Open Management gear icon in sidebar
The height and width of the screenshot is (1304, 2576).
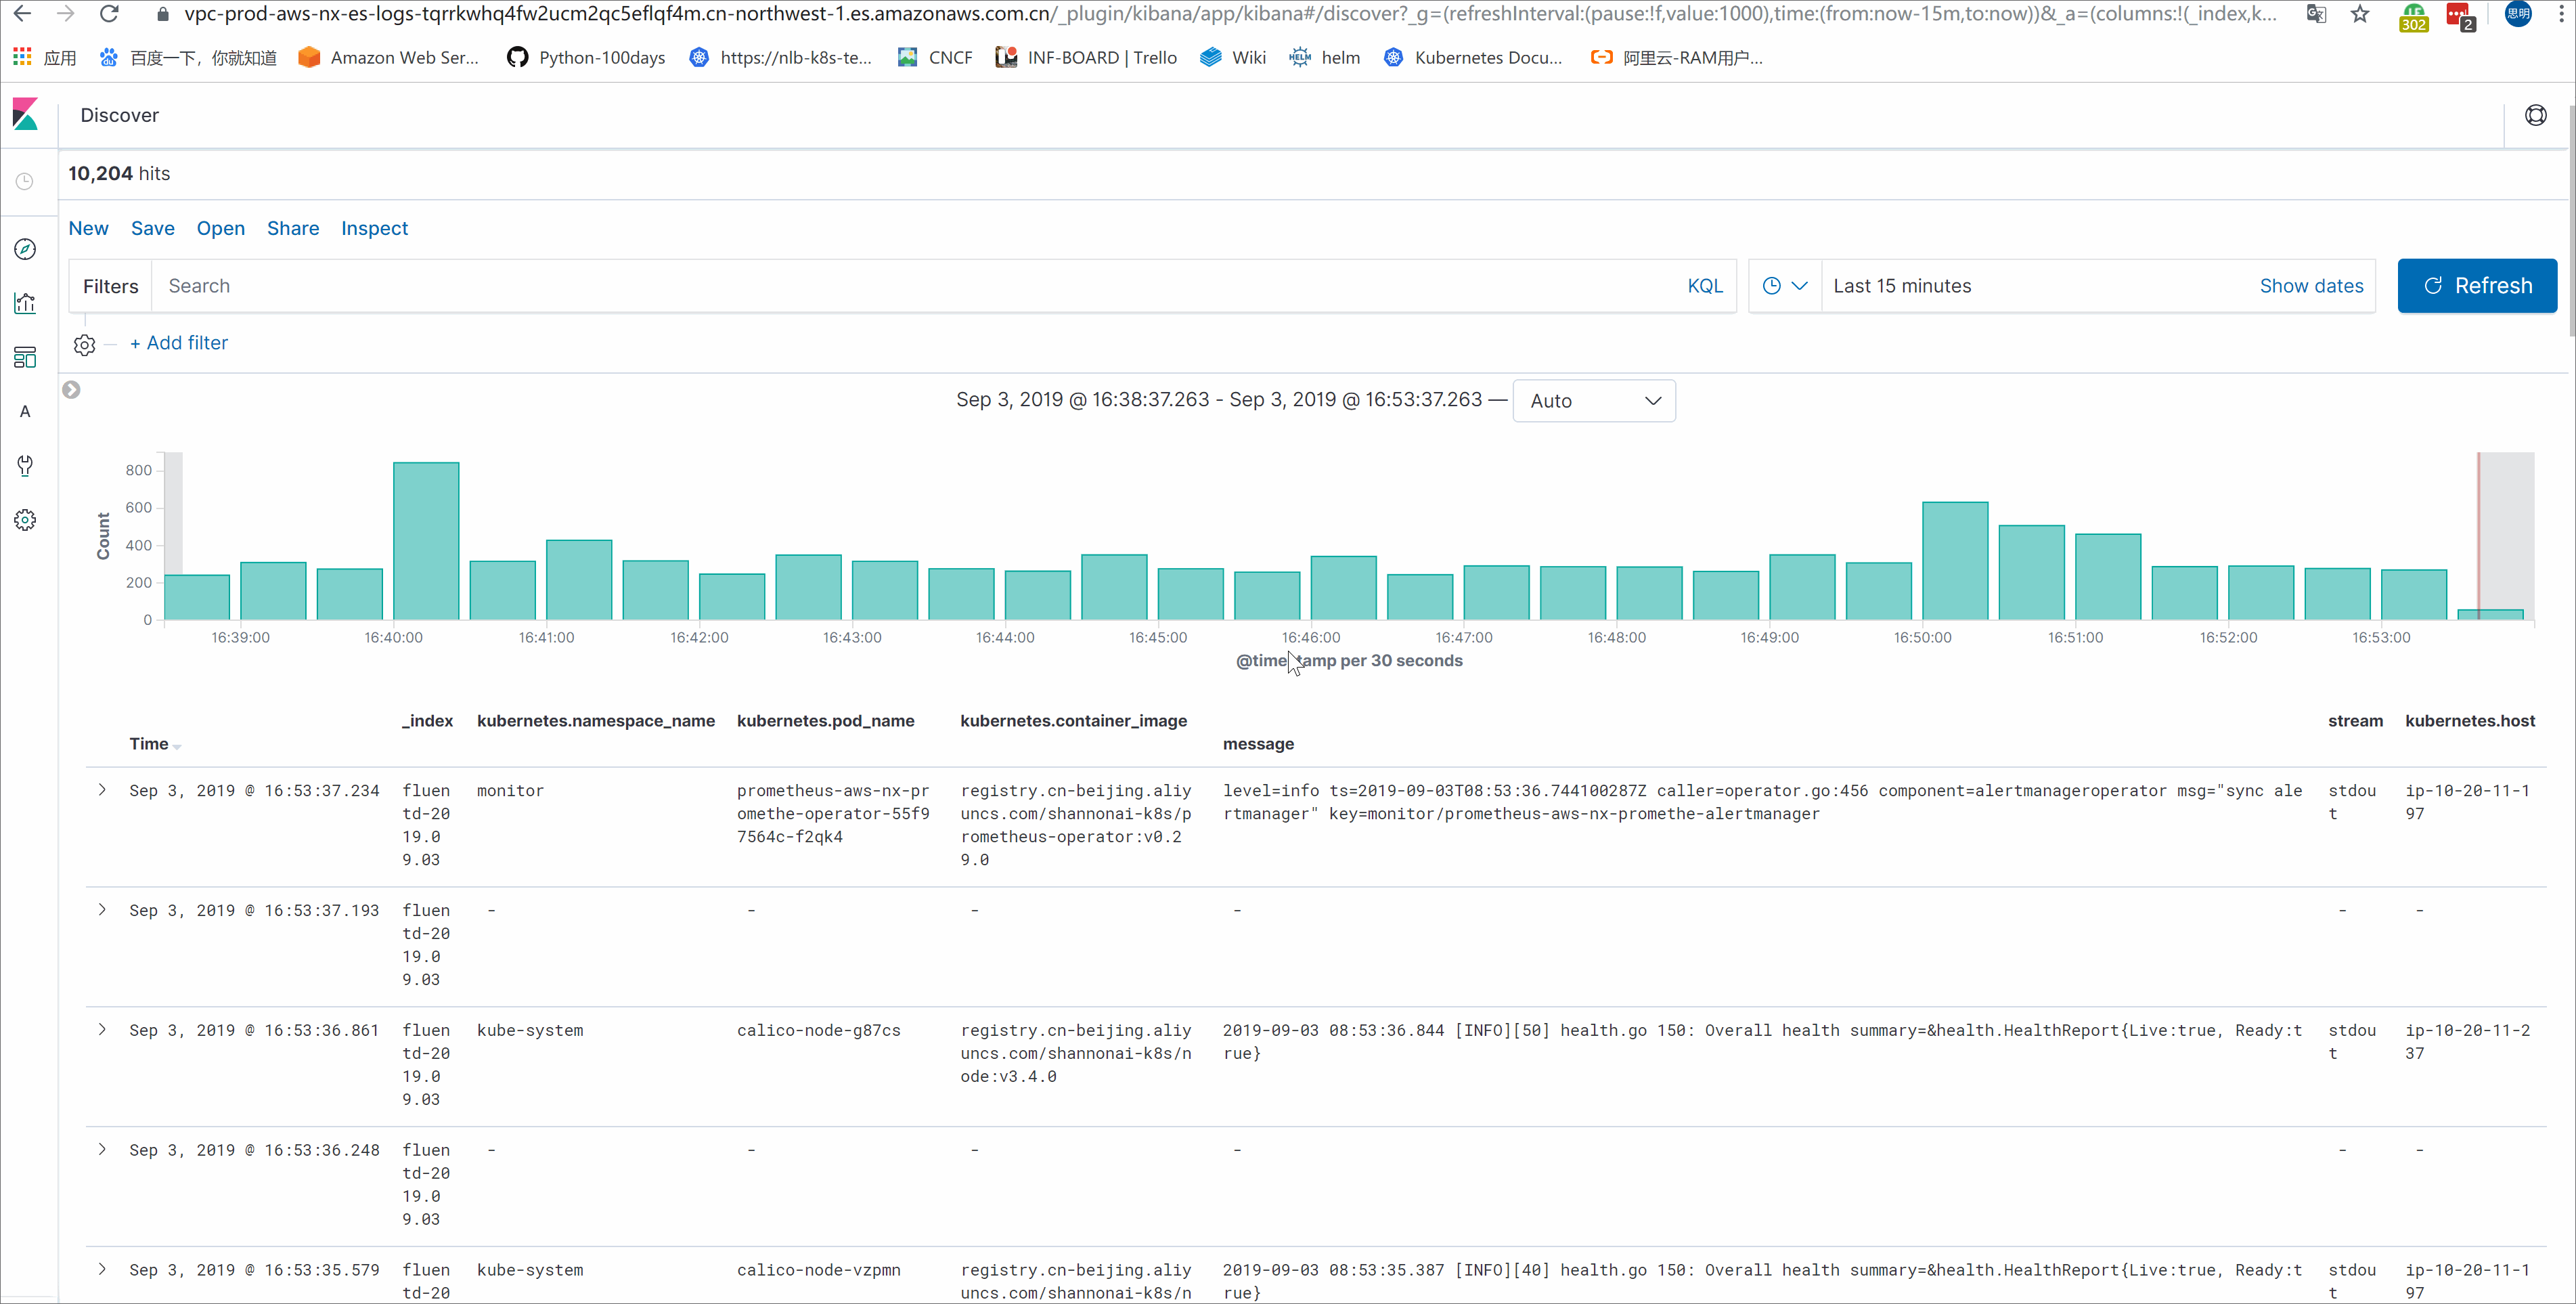click(x=25, y=520)
